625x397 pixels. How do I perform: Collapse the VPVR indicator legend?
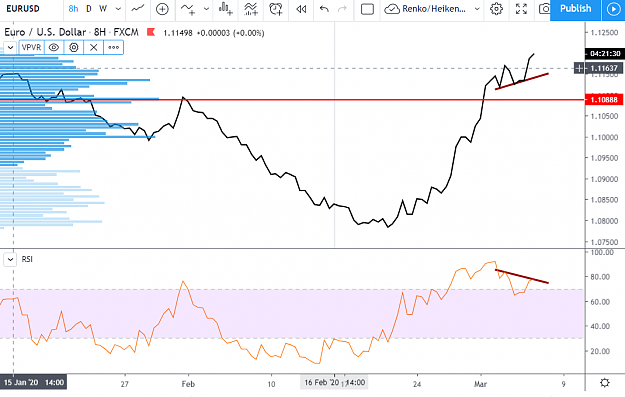(x=10, y=47)
